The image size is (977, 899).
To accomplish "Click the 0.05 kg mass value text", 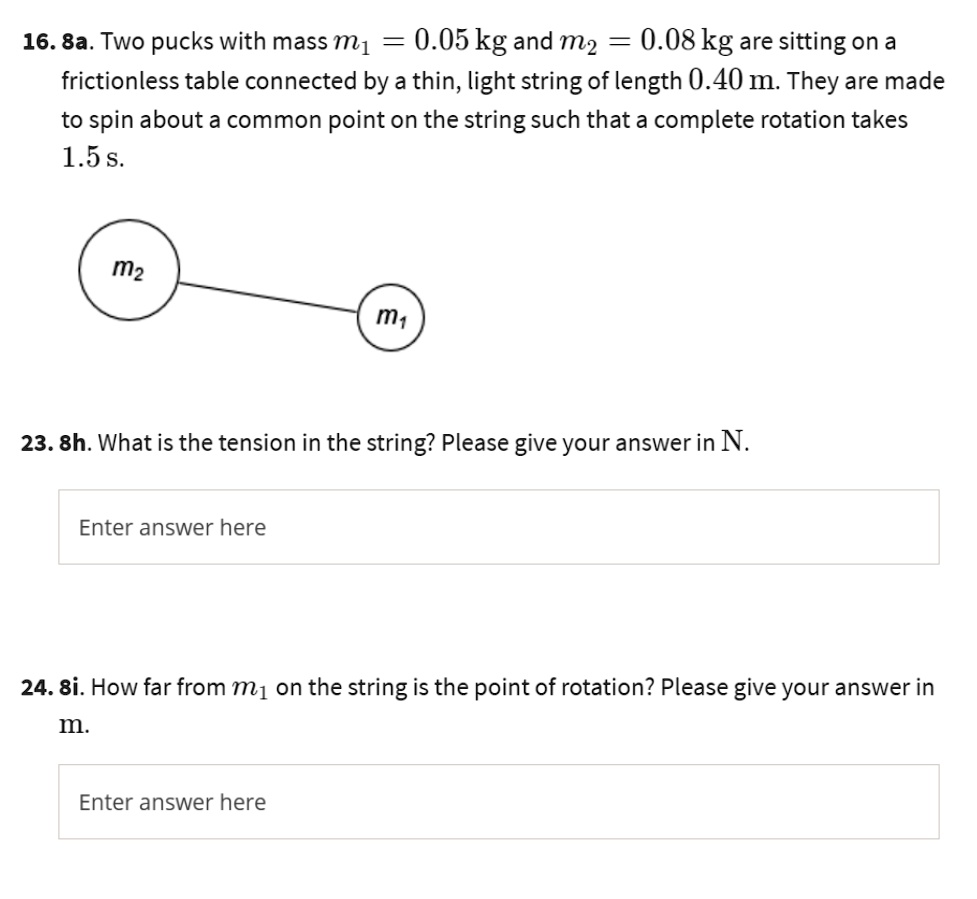I will 453,40.
